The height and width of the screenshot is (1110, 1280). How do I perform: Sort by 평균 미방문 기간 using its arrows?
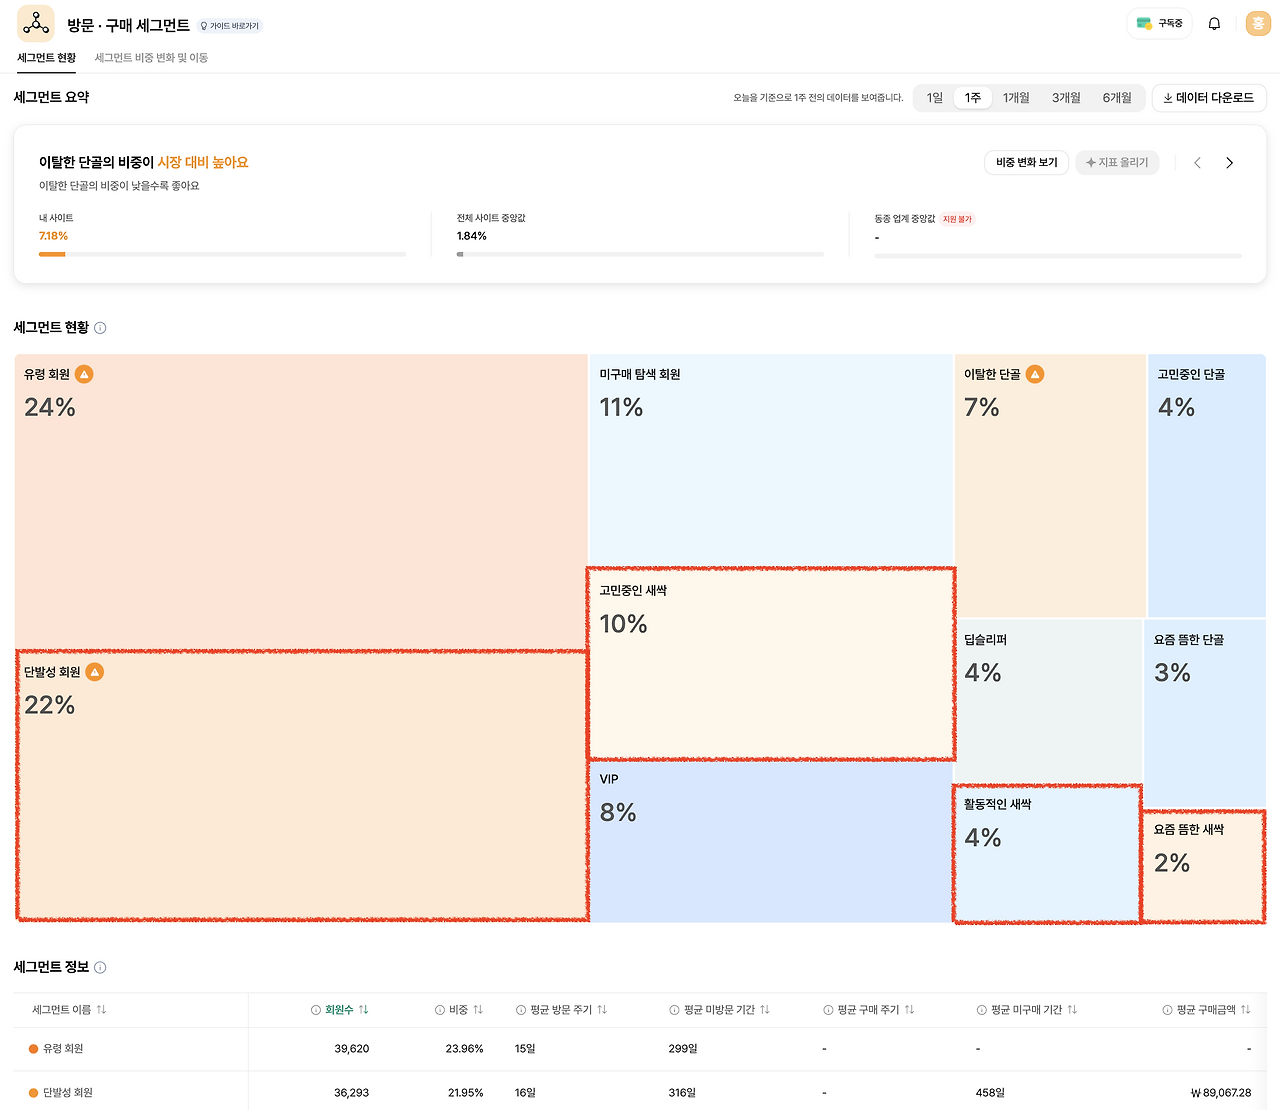[x=765, y=1010]
